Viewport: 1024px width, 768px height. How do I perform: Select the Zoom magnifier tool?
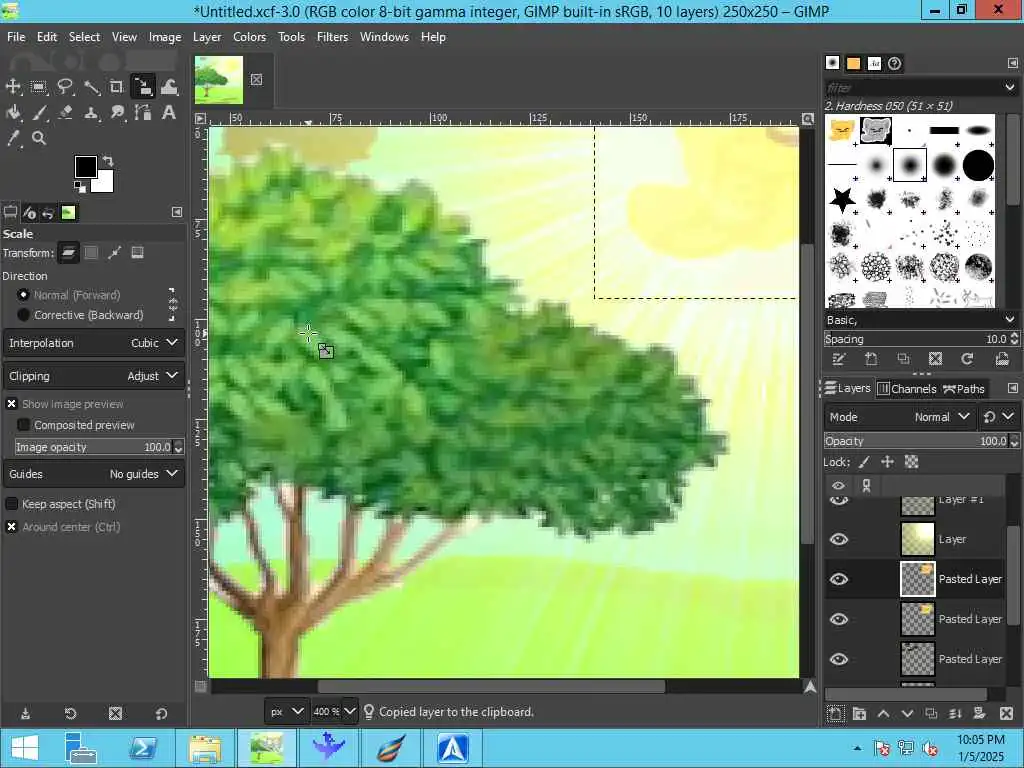coord(39,138)
